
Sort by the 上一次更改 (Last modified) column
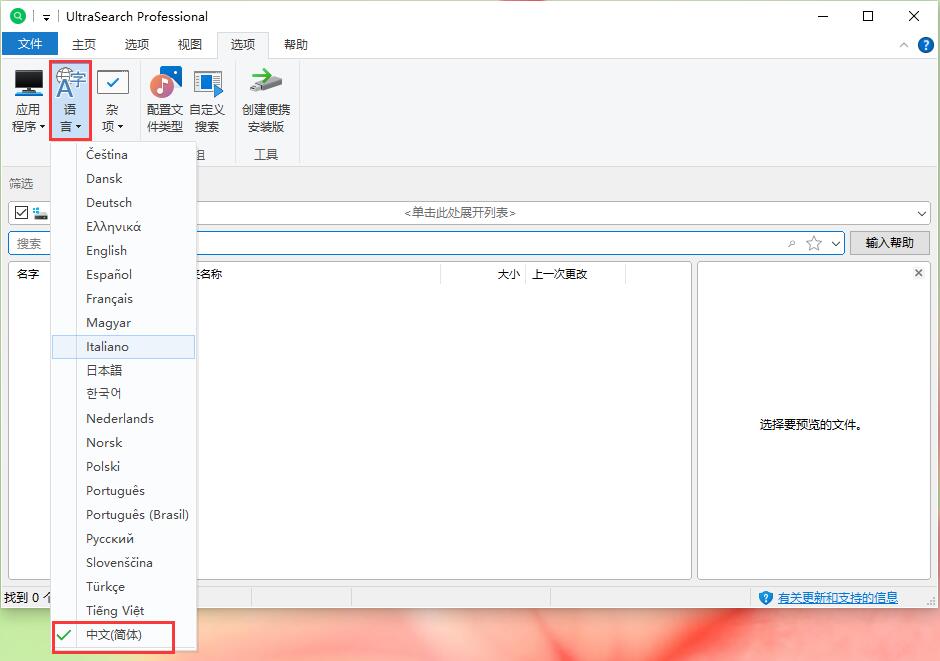tap(559, 274)
